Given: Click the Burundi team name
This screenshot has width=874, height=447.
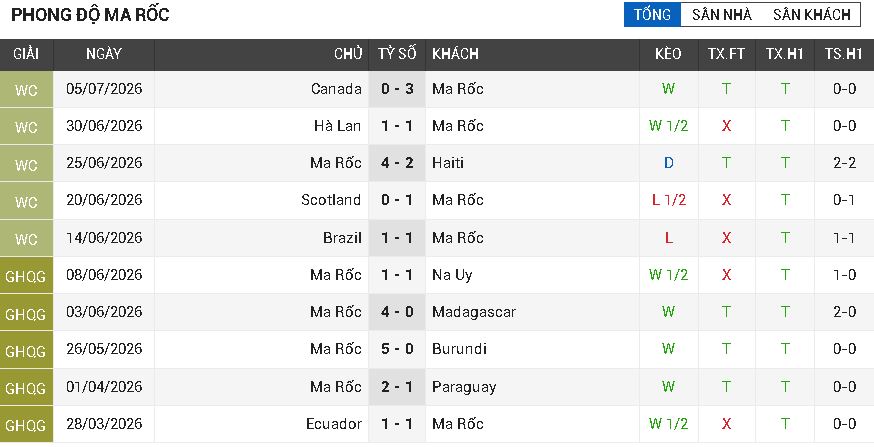Looking at the screenshot, I should coord(459,349).
